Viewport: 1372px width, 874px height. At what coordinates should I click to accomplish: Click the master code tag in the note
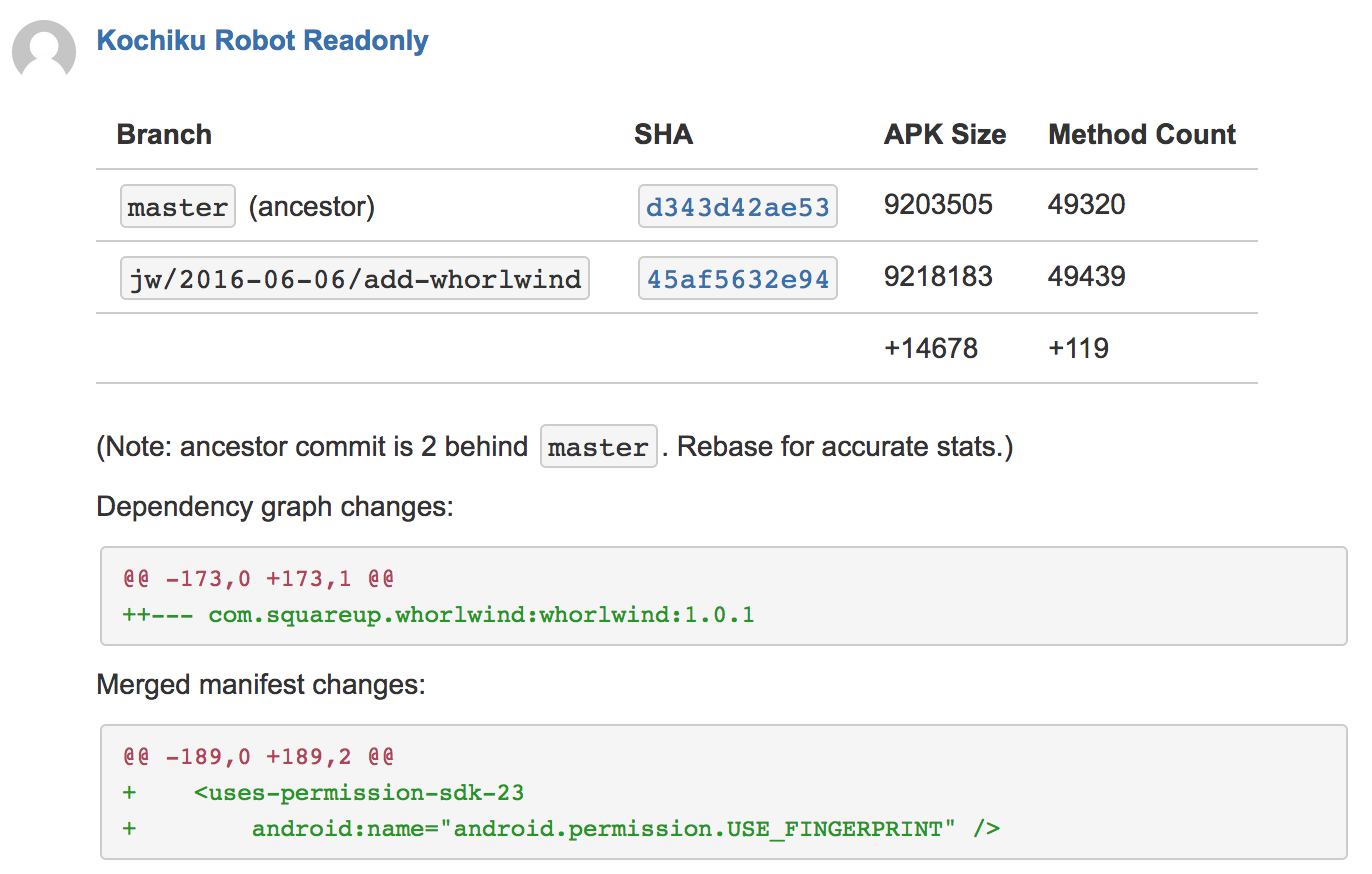click(x=598, y=447)
